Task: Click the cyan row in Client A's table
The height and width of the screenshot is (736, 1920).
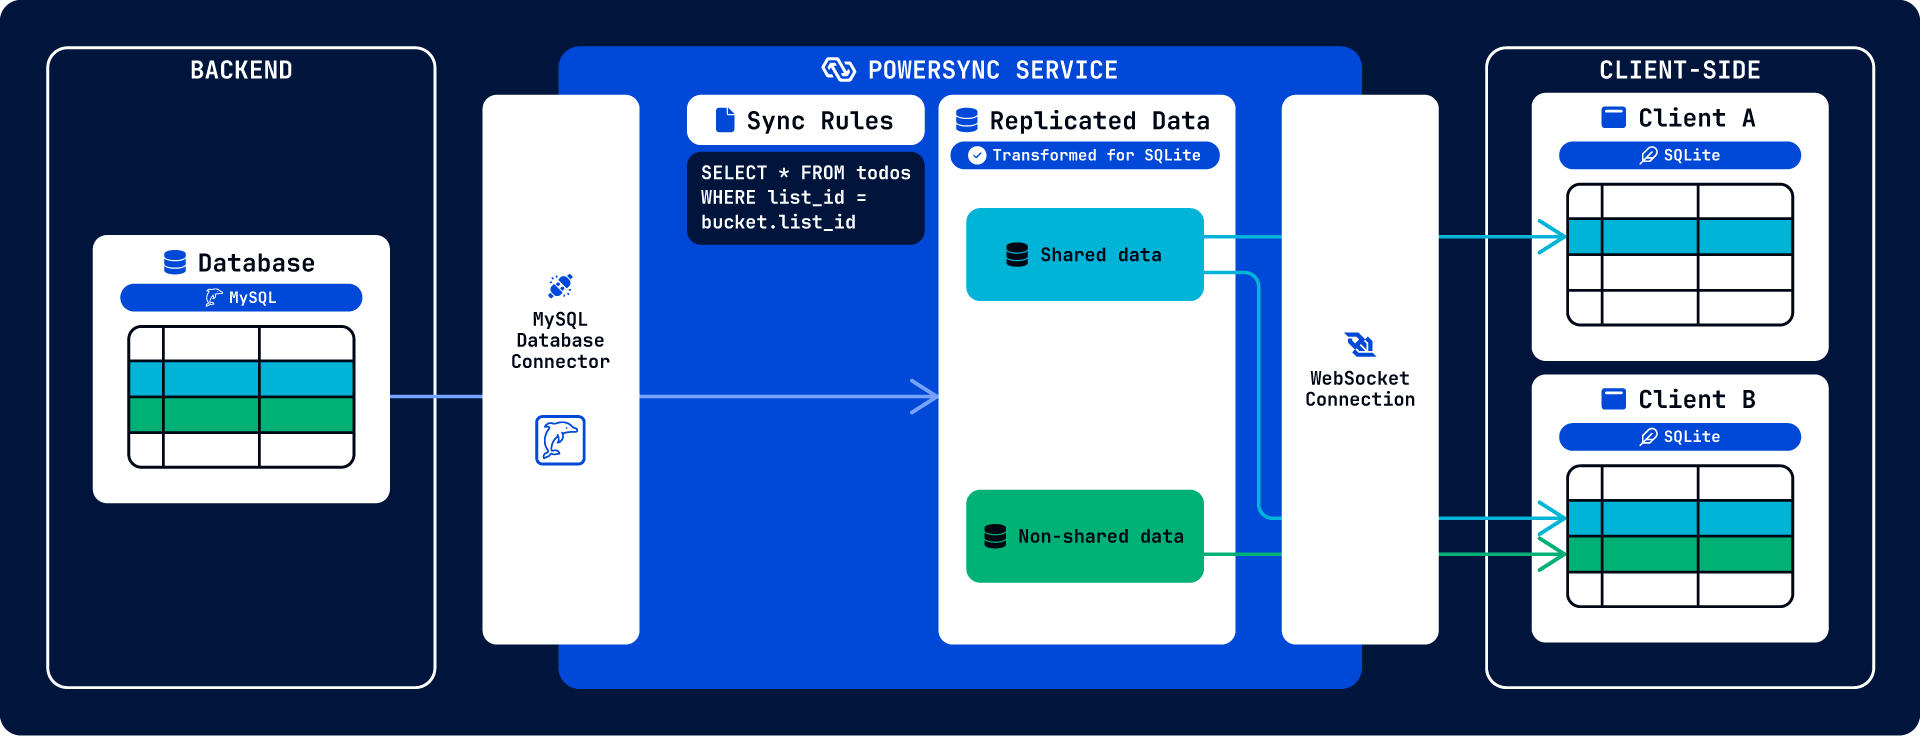Action: [1680, 237]
